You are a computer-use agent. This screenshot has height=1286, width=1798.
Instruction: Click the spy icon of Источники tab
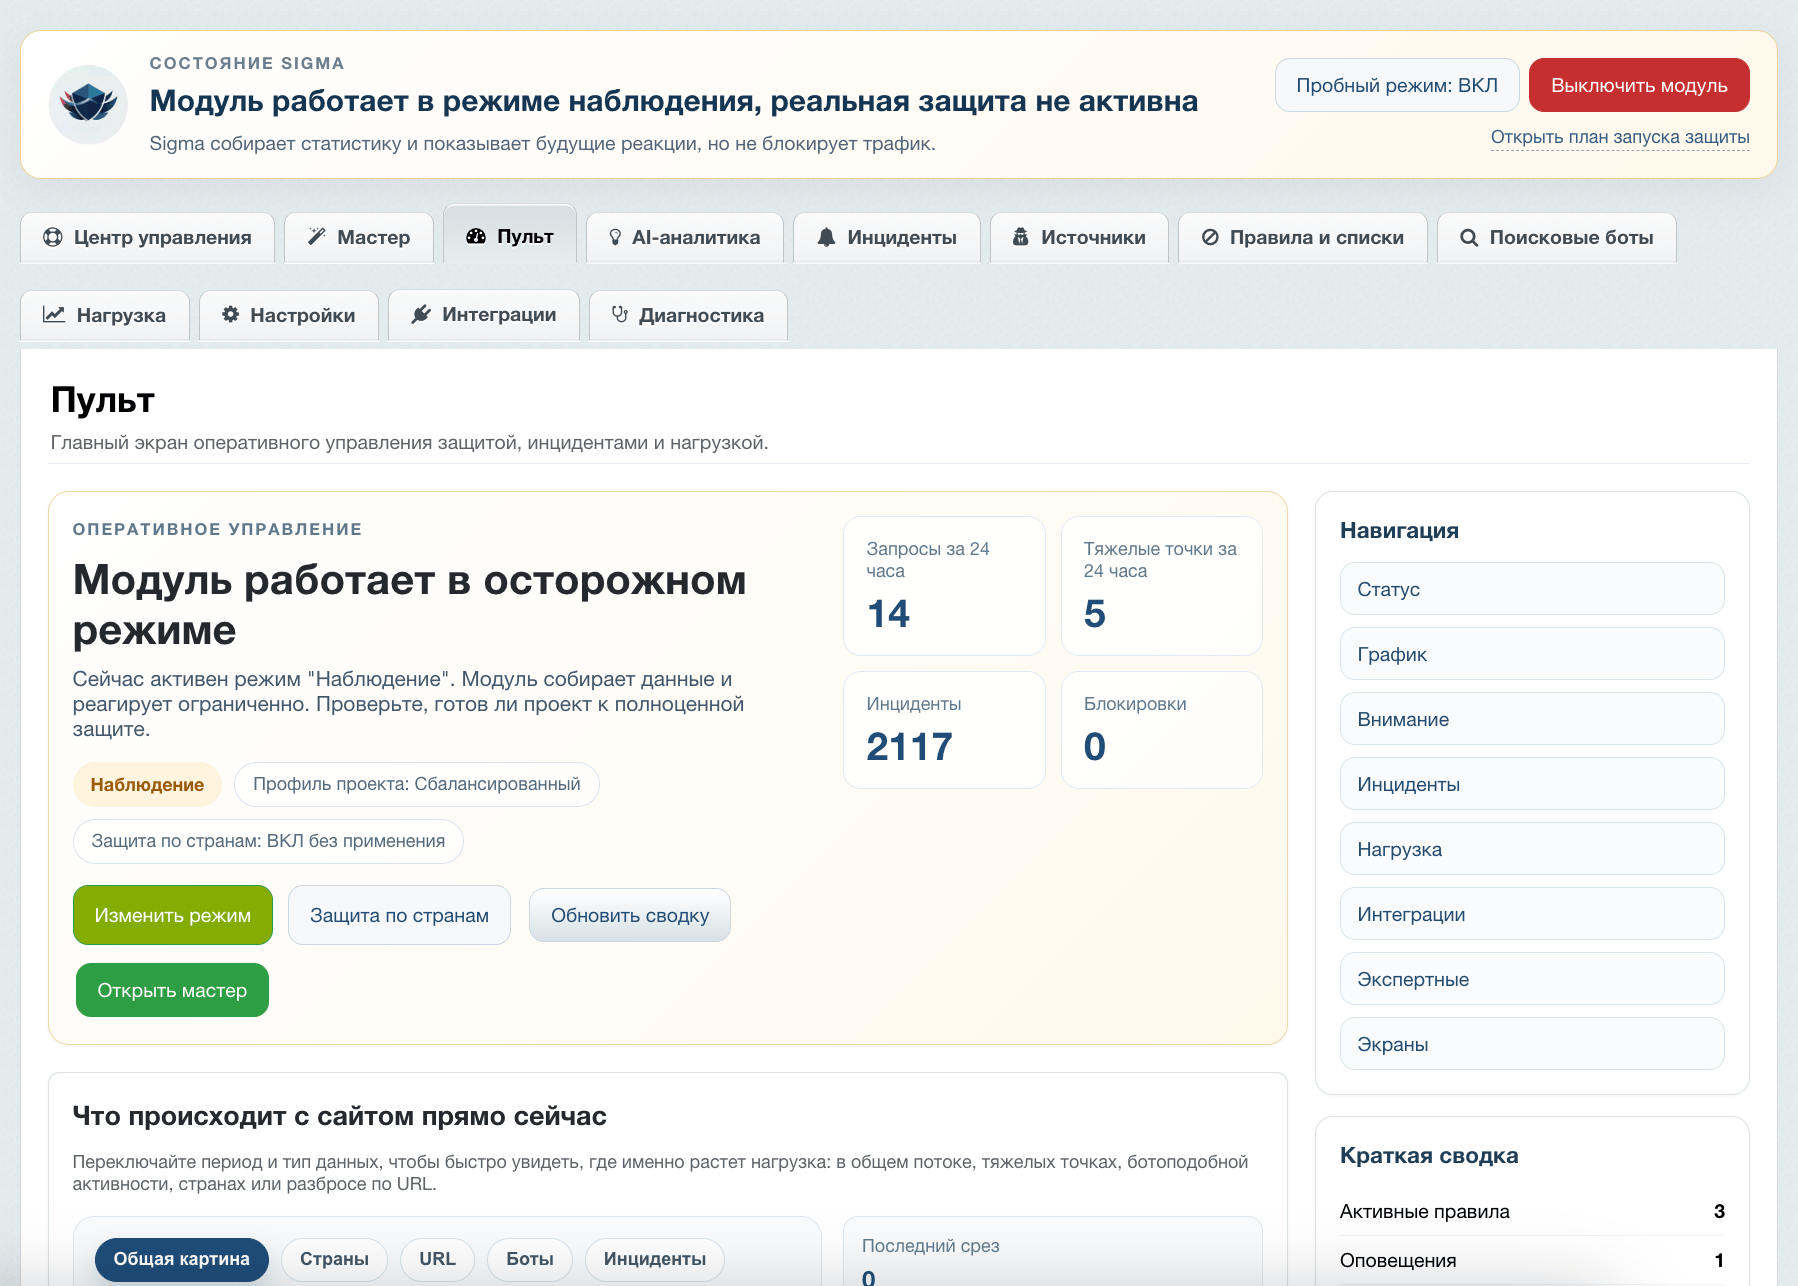tap(1020, 237)
